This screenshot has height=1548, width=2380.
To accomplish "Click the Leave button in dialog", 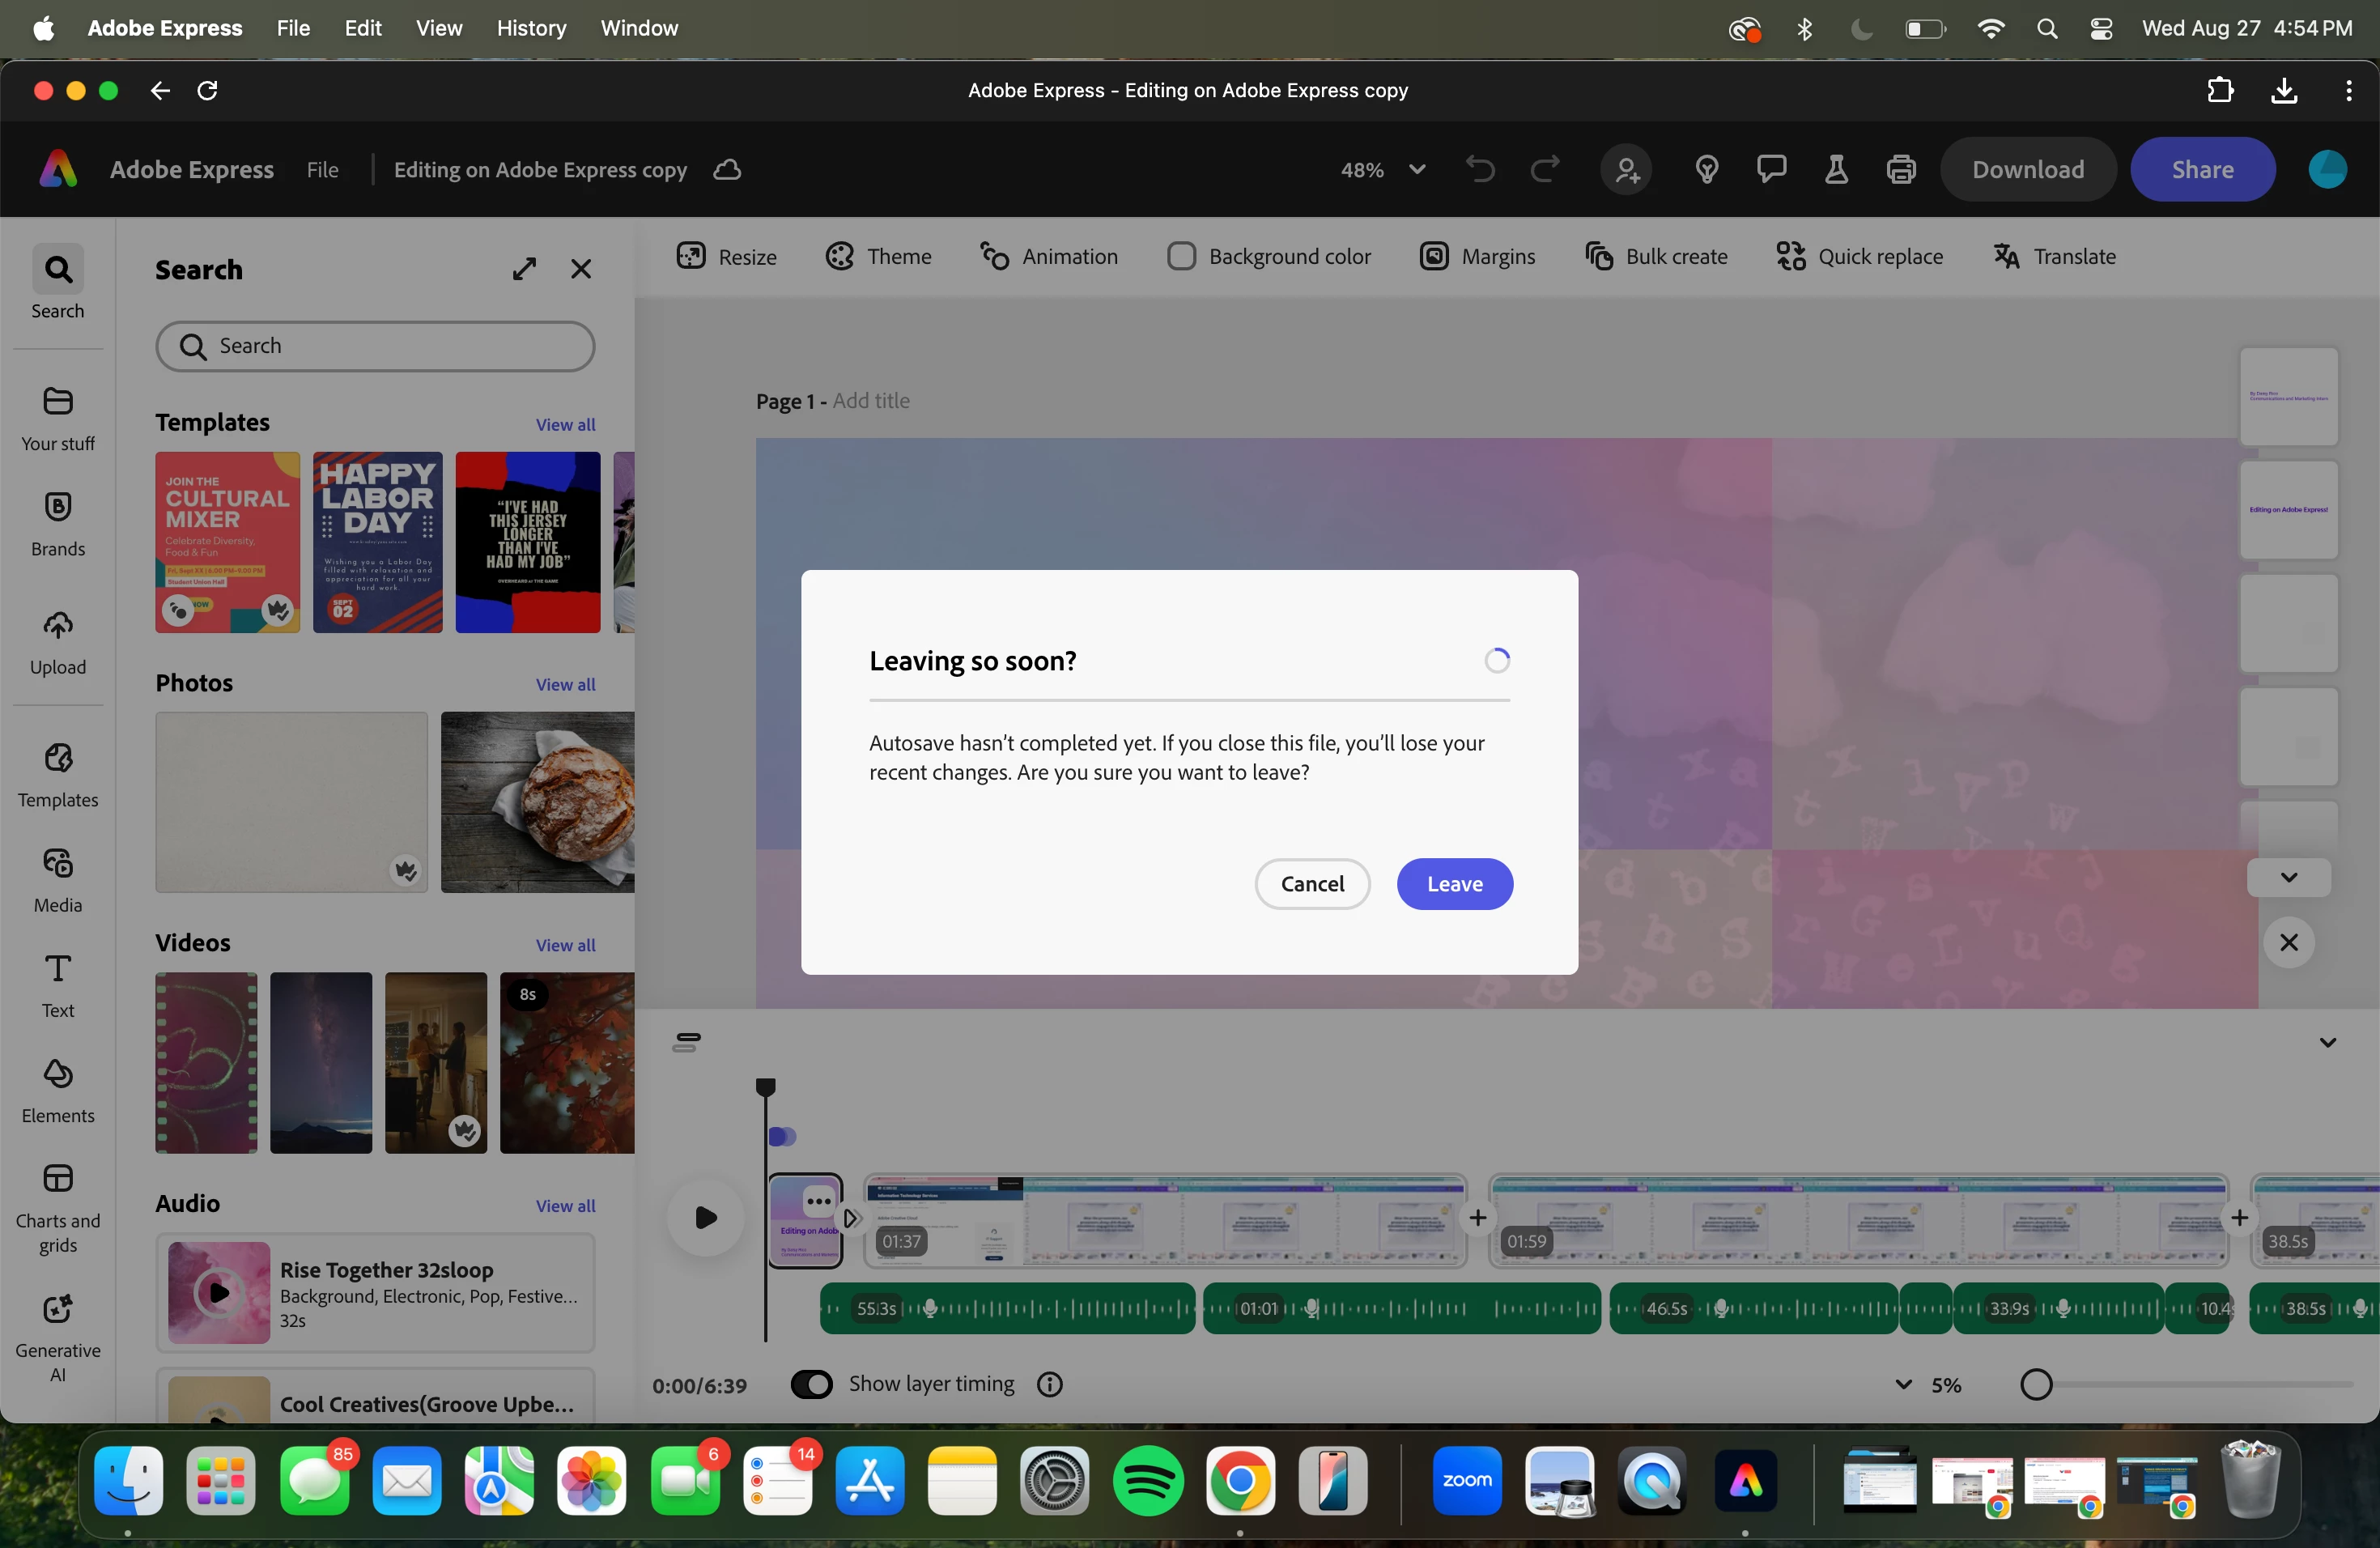I will click(x=1454, y=884).
